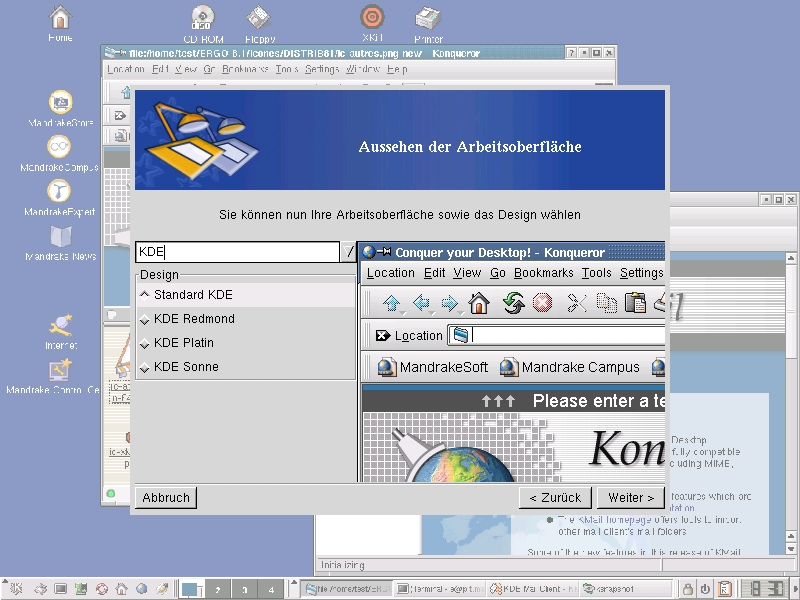Open Edit menu in the background Konqueror window
This screenshot has height=600, width=800.
click(160, 69)
